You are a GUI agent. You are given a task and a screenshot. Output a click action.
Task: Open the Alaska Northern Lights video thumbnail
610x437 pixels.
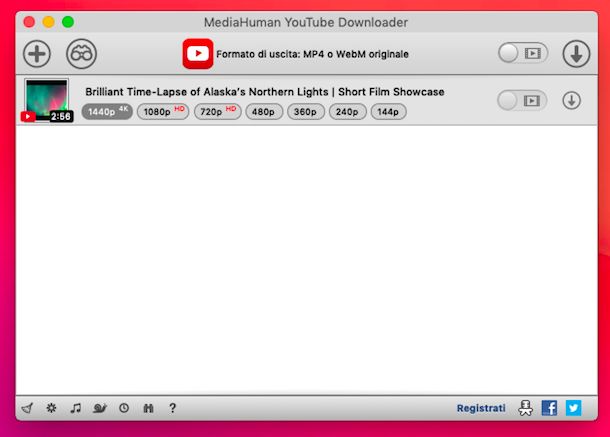(x=47, y=100)
